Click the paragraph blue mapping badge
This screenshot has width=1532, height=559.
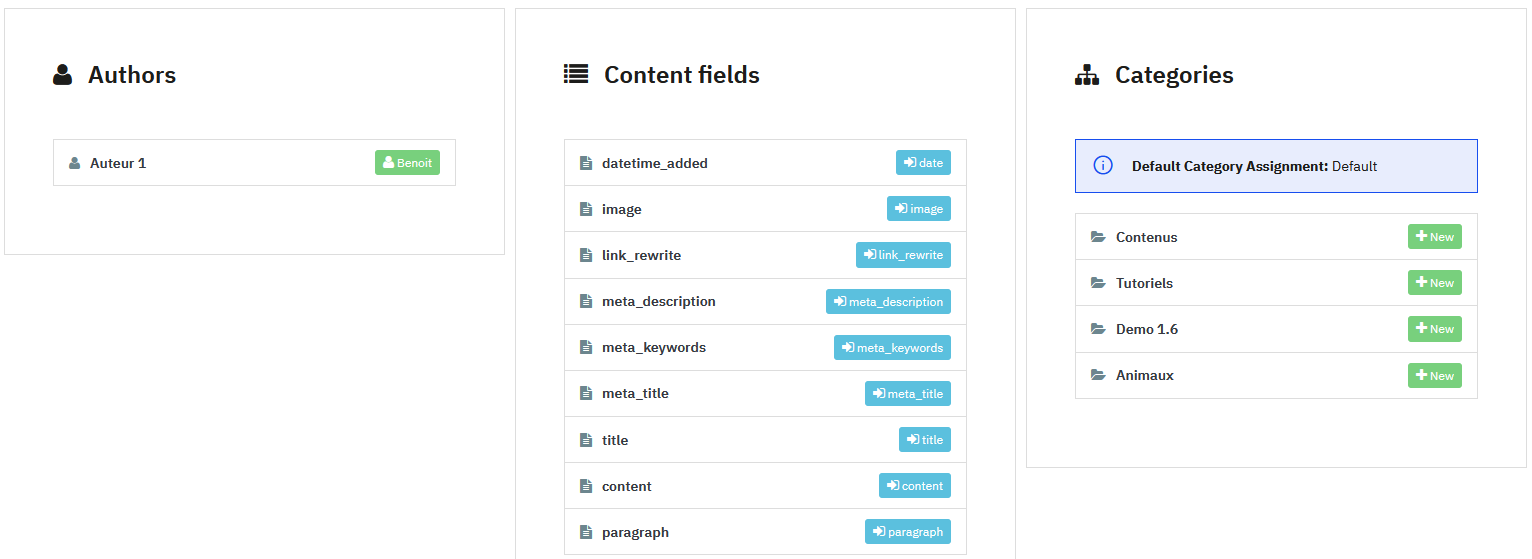(907, 532)
